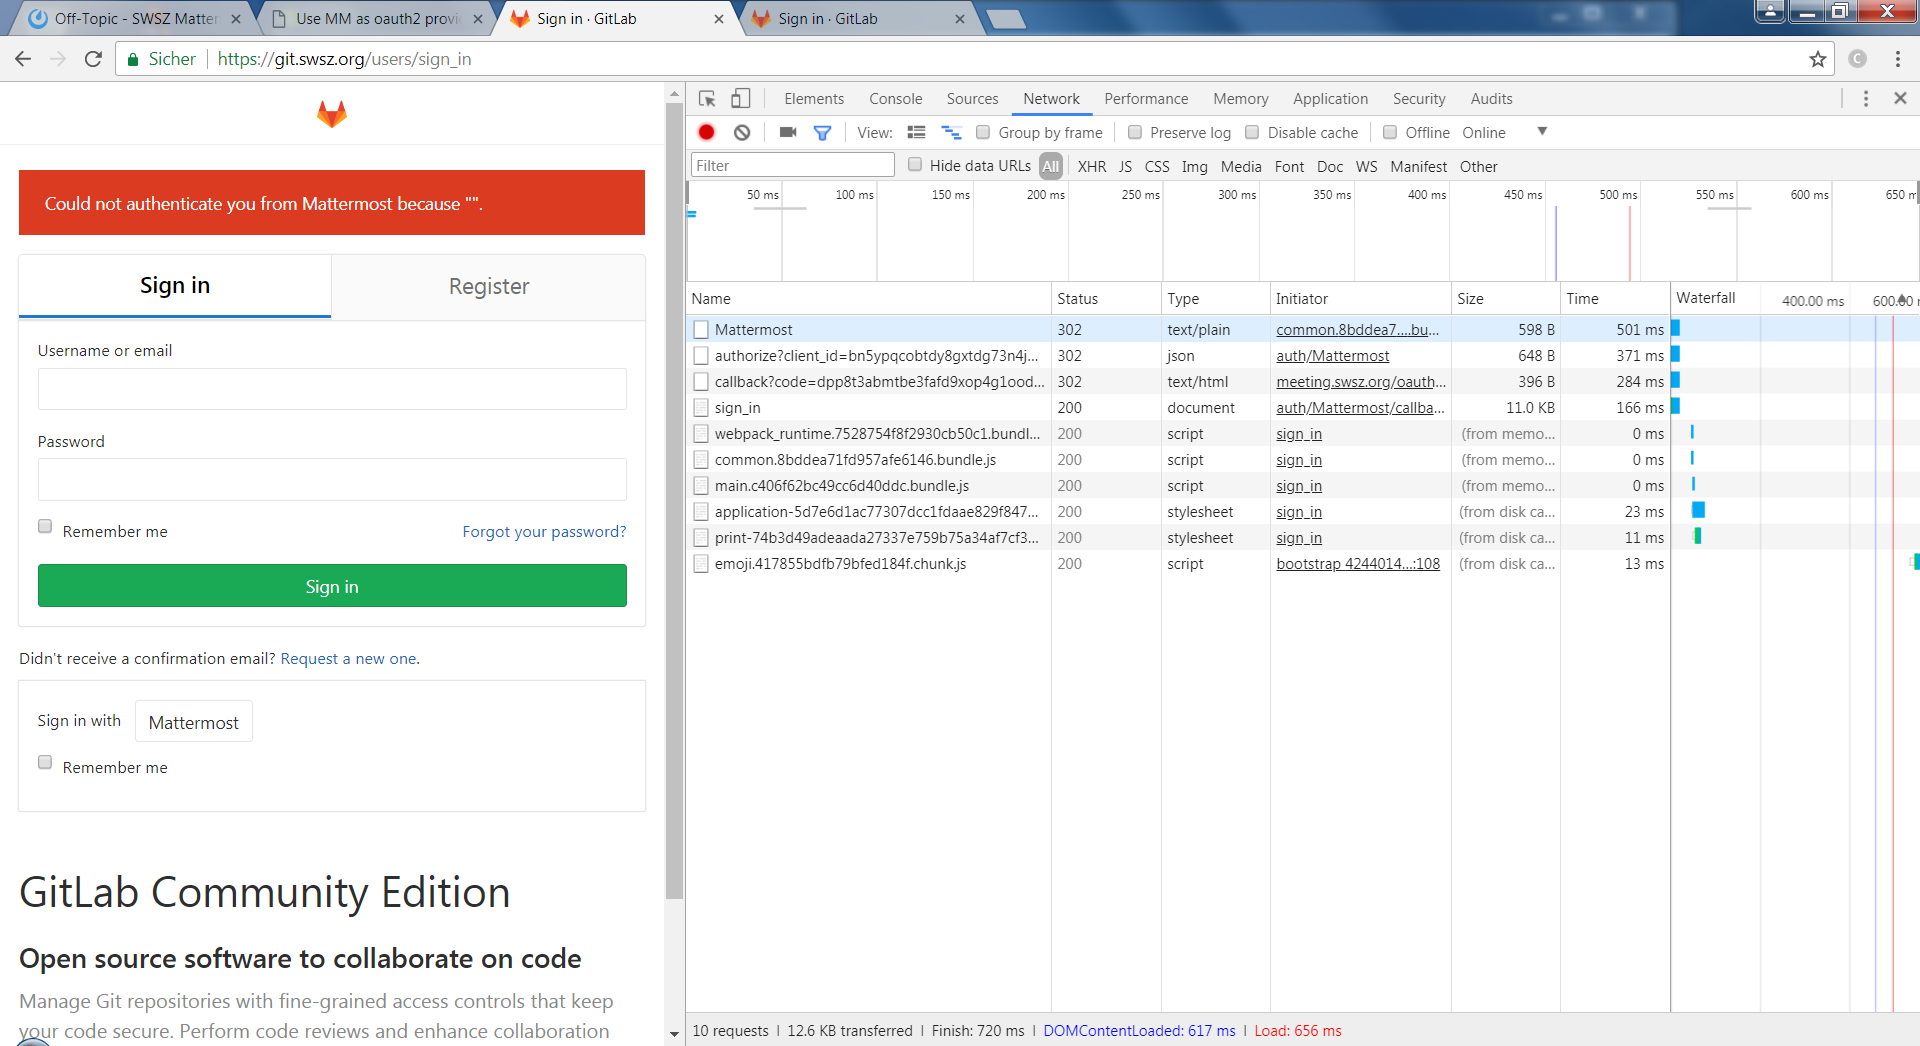
Task: Follow the Forgot your password link
Action: [x=544, y=531]
